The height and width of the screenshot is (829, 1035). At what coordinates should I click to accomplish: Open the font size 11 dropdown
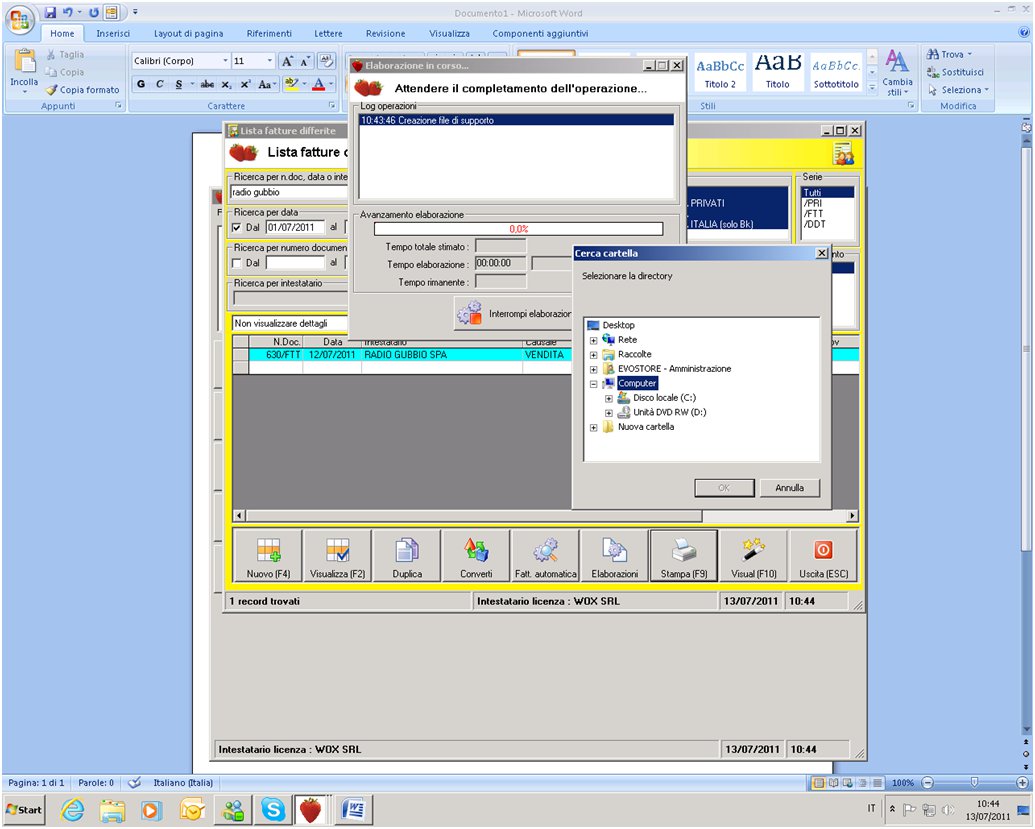pos(269,61)
